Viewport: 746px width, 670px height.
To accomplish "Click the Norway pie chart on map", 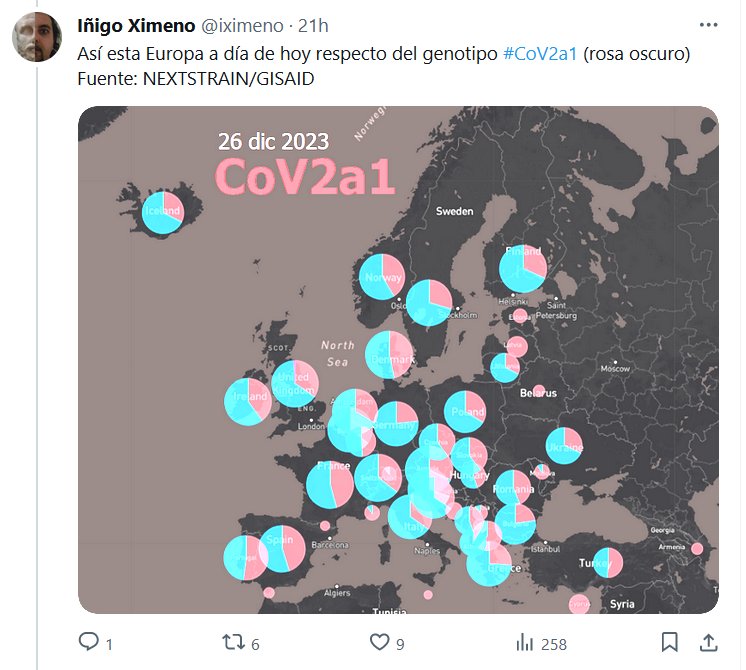I will point(382,278).
